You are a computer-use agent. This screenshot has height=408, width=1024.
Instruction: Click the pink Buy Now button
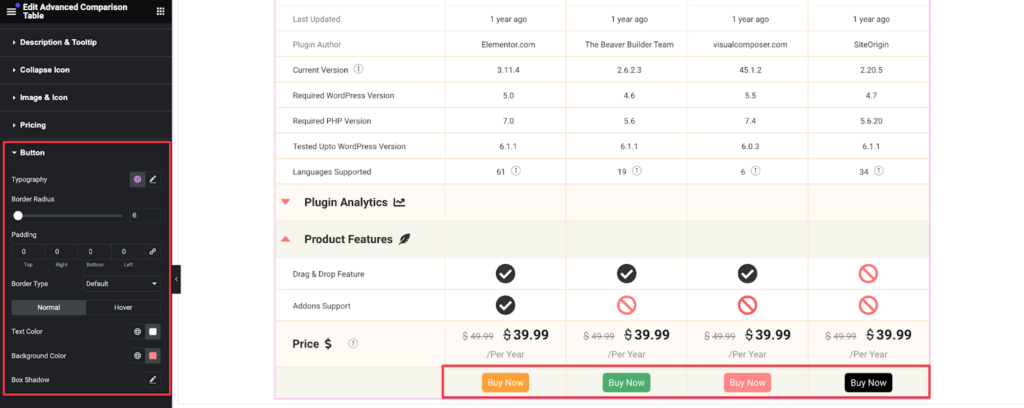[x=747, y=383]
